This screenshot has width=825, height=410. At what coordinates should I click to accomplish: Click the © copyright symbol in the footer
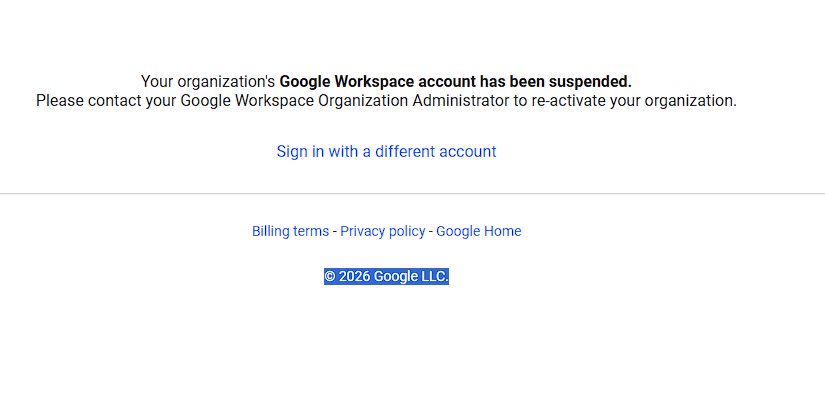[330, 277]
